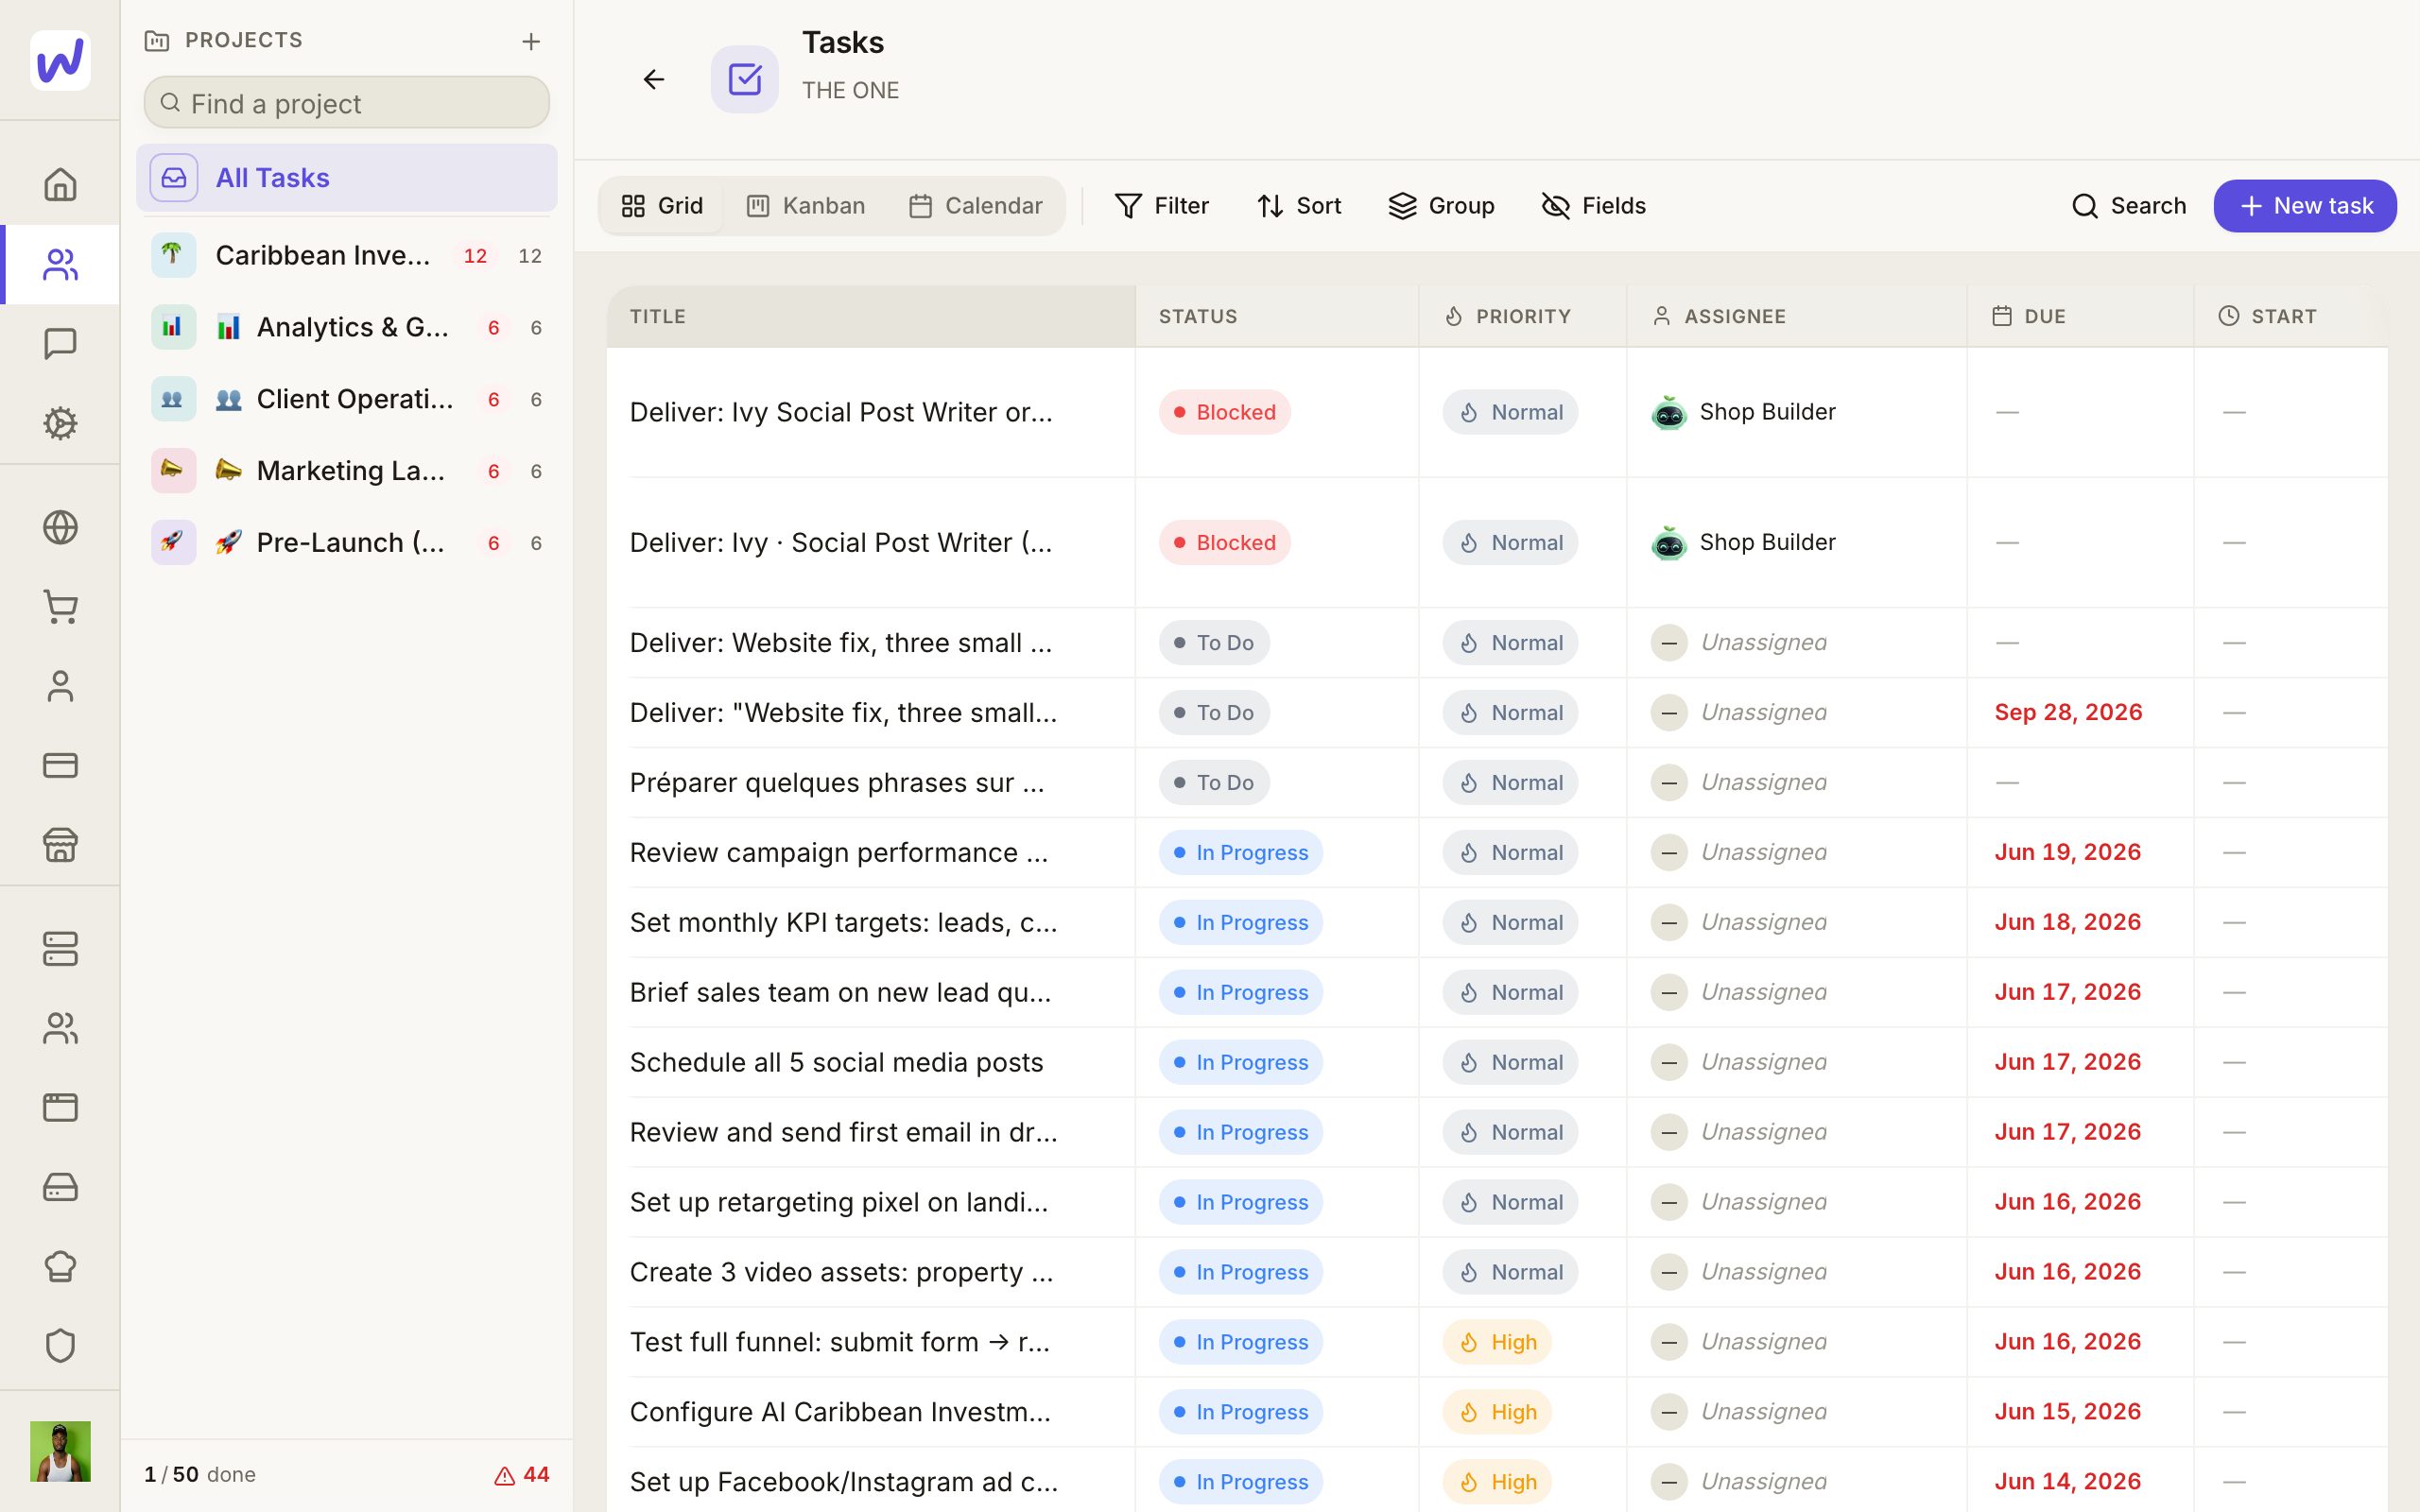Click the back arrow next to Tasks
Screen dimensions: 2420x1512
click(653, 79)
